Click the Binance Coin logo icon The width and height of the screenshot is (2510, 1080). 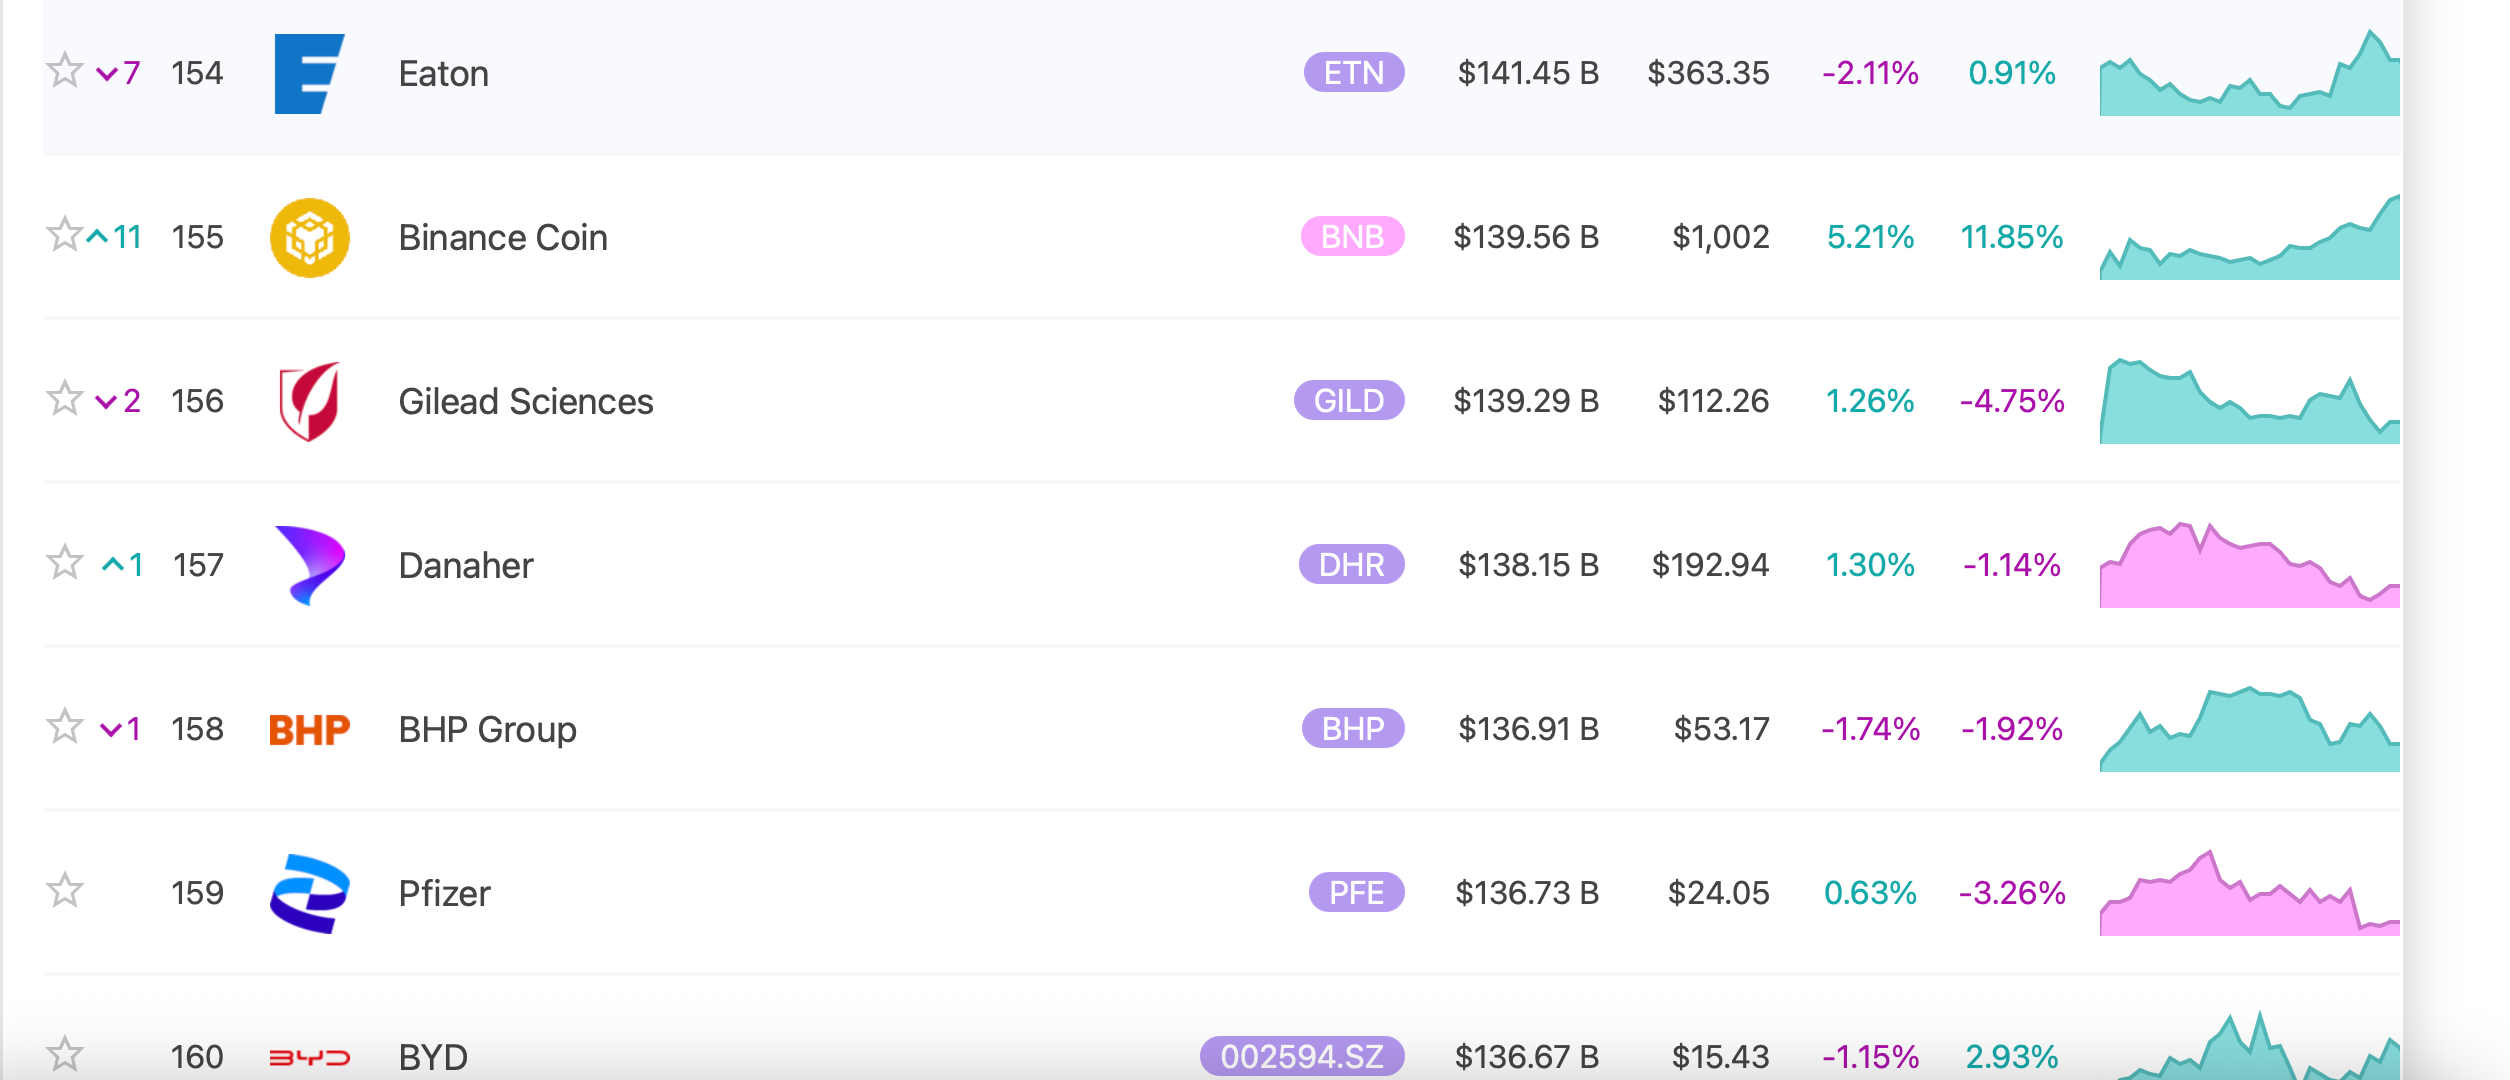tap(309, 238)
